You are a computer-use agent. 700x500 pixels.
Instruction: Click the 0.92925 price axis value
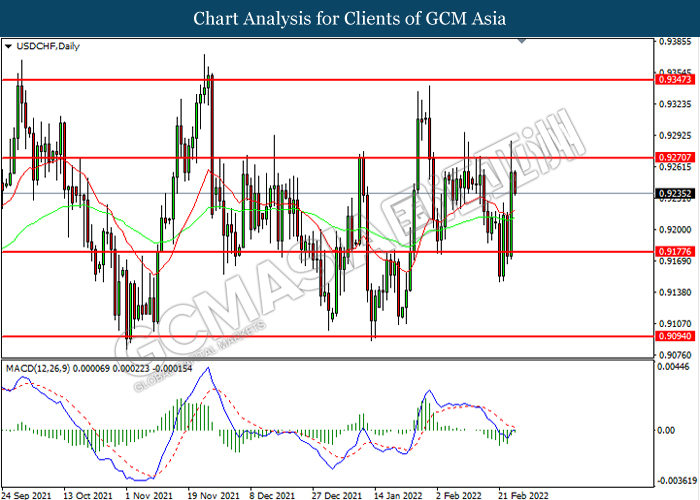point(675,135)
